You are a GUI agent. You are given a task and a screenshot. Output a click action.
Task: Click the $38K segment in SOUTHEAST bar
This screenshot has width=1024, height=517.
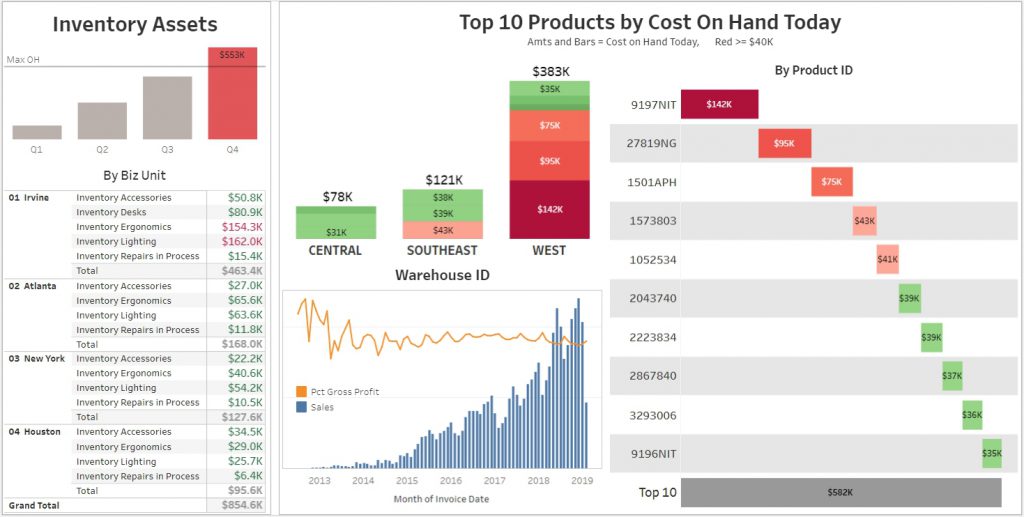click(443, 197)
